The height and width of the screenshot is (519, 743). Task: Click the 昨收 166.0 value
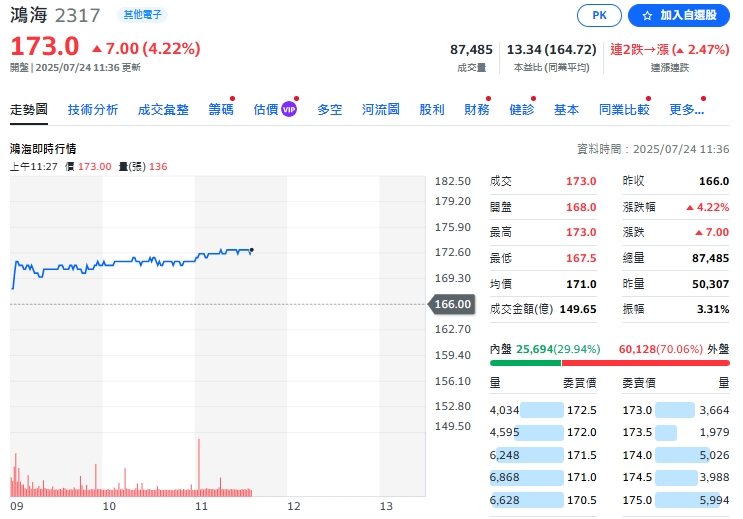pyautogui.click(x=714, y=181)
